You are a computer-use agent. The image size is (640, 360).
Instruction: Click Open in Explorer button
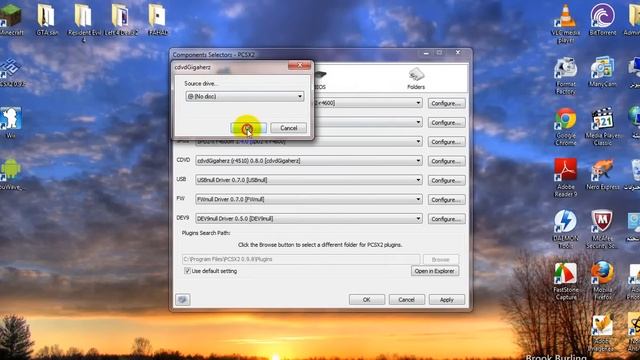pyautogui.click(x=435, y=271)
